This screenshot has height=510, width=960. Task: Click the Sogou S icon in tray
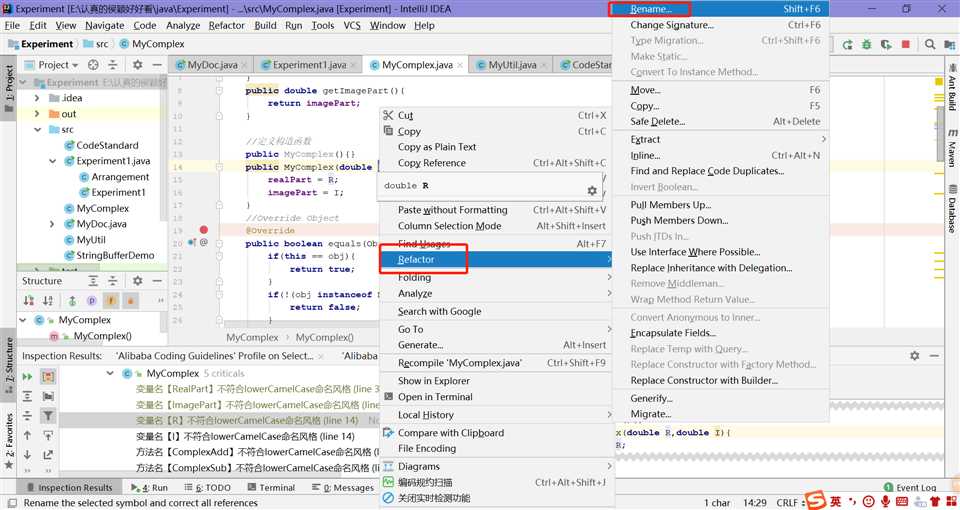(x=816, y=500)
